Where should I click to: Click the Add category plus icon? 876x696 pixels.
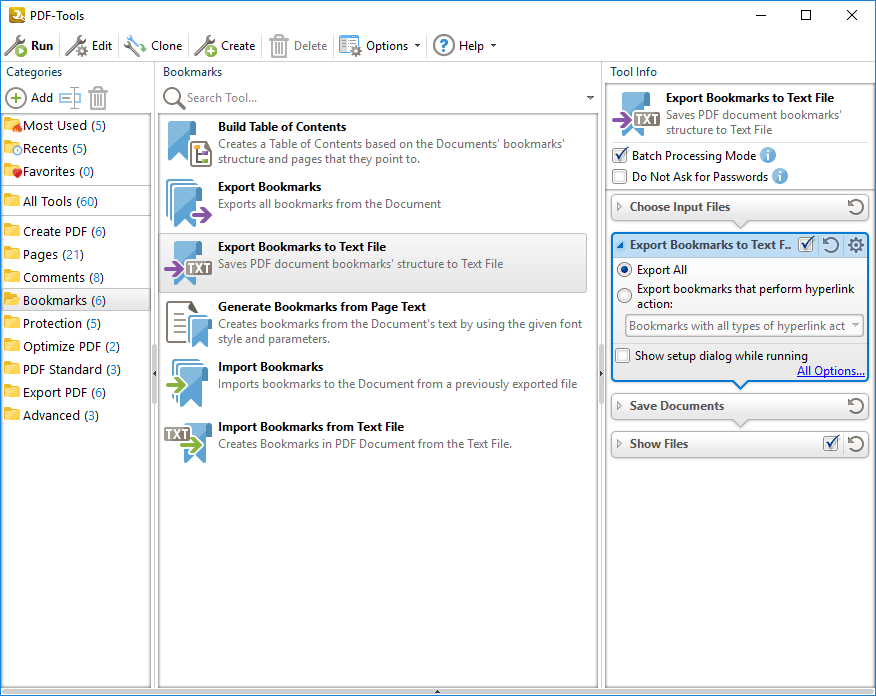click(17, 98)
